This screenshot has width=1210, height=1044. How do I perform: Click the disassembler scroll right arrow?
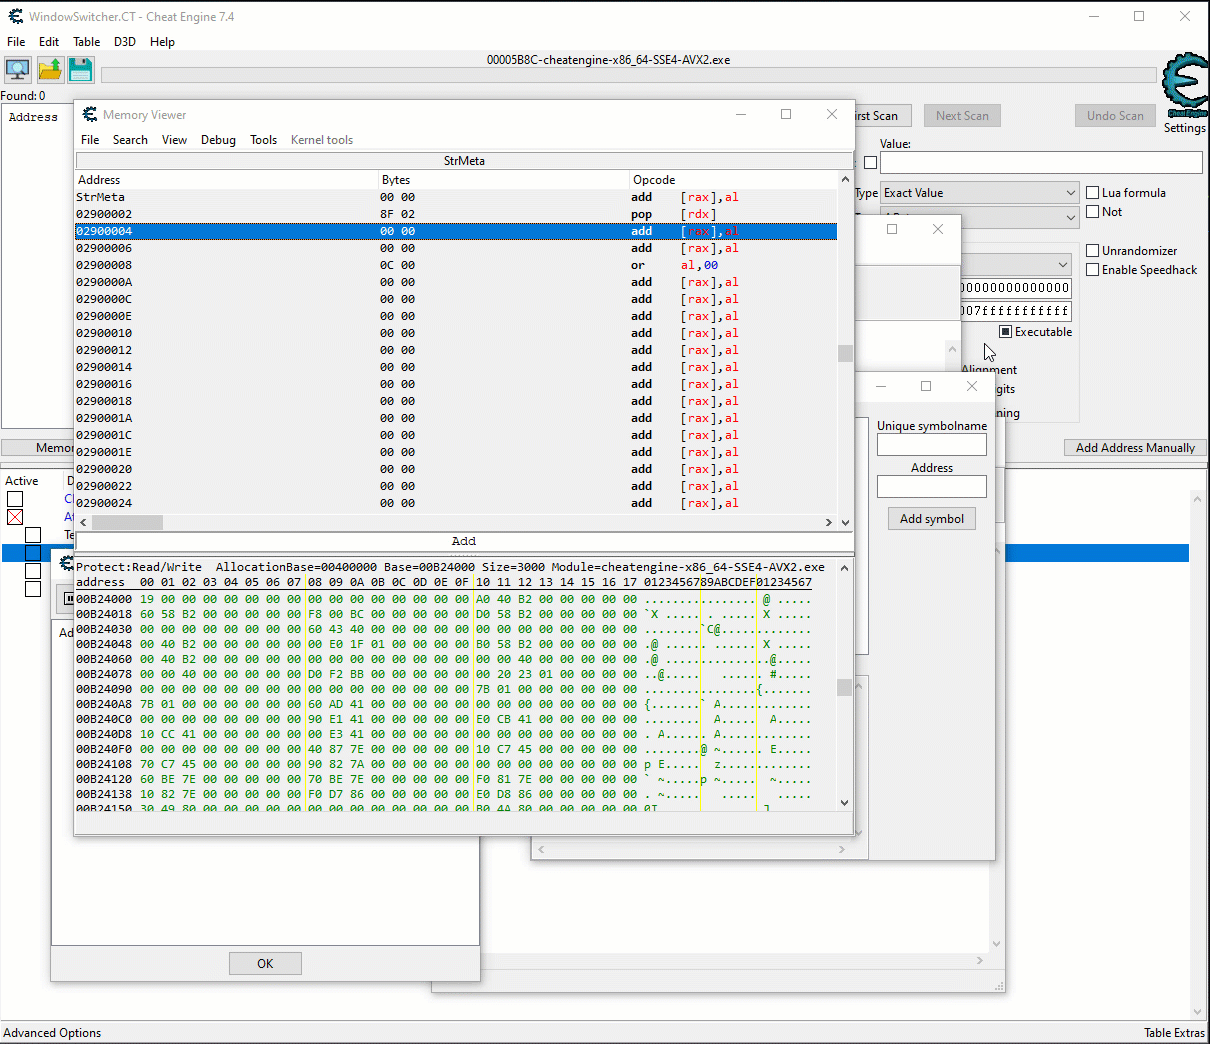tap(828, 522)
